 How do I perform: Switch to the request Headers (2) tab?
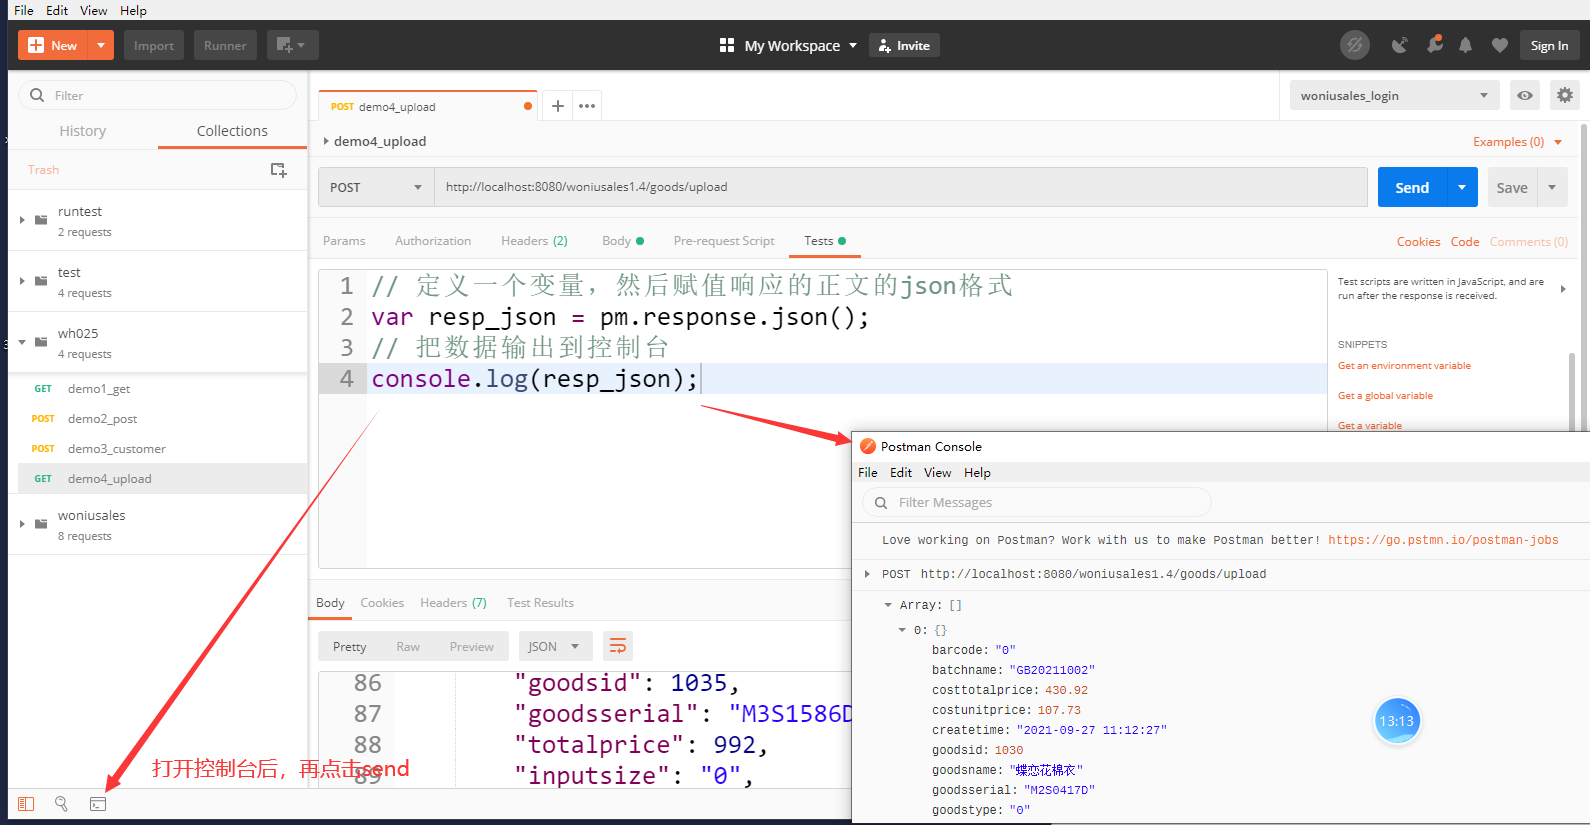point(534,241)
